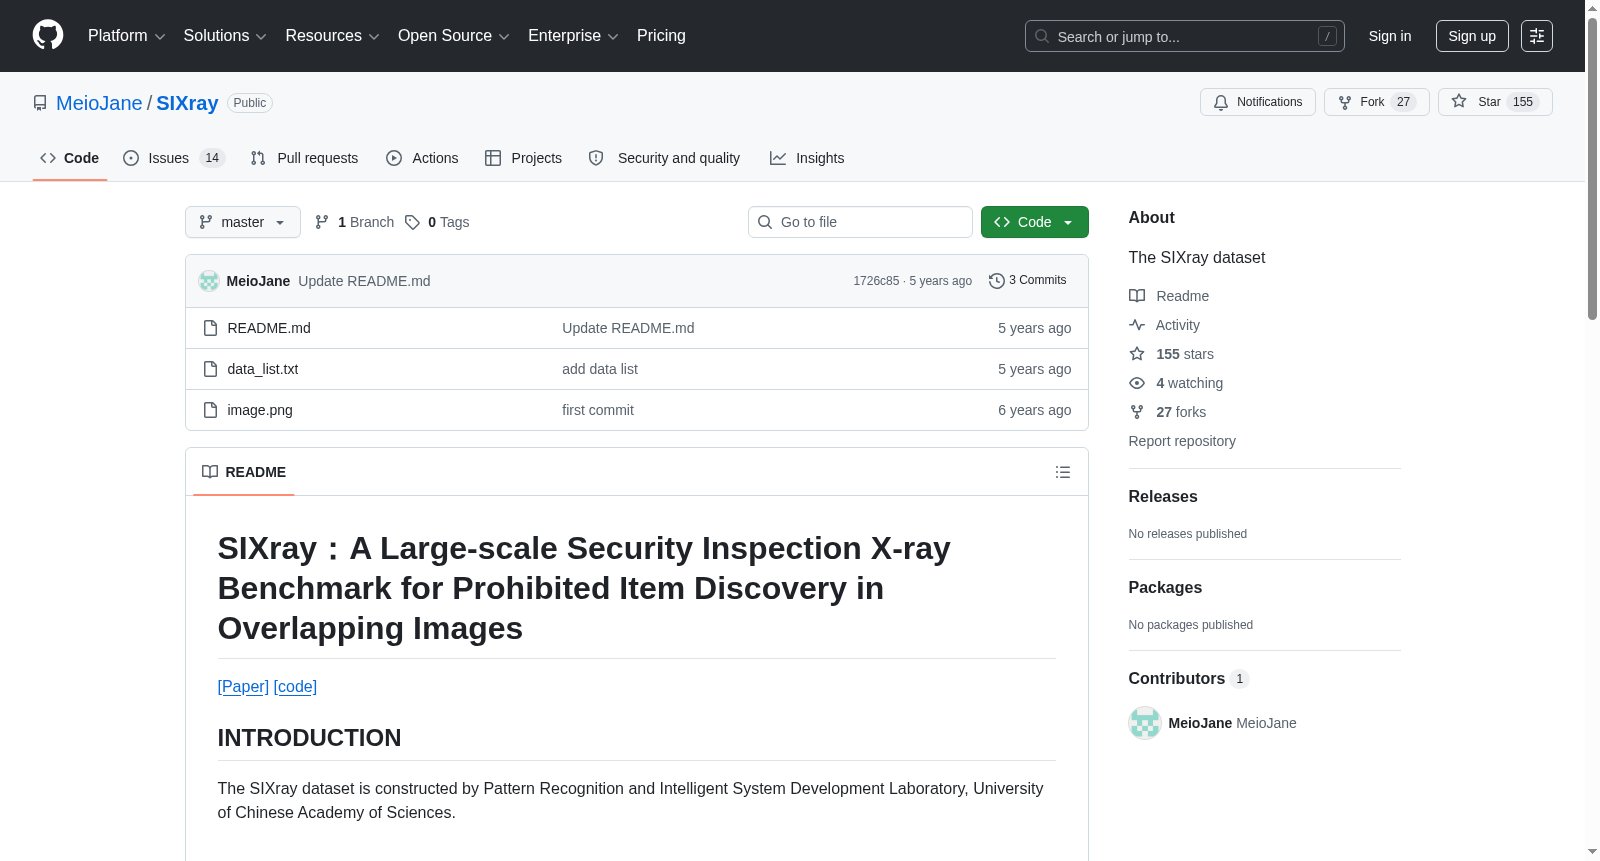The image size is (1600, 861).
Task: Click the bell icon in Notifications button
Action: click(x=1221, y=102)
